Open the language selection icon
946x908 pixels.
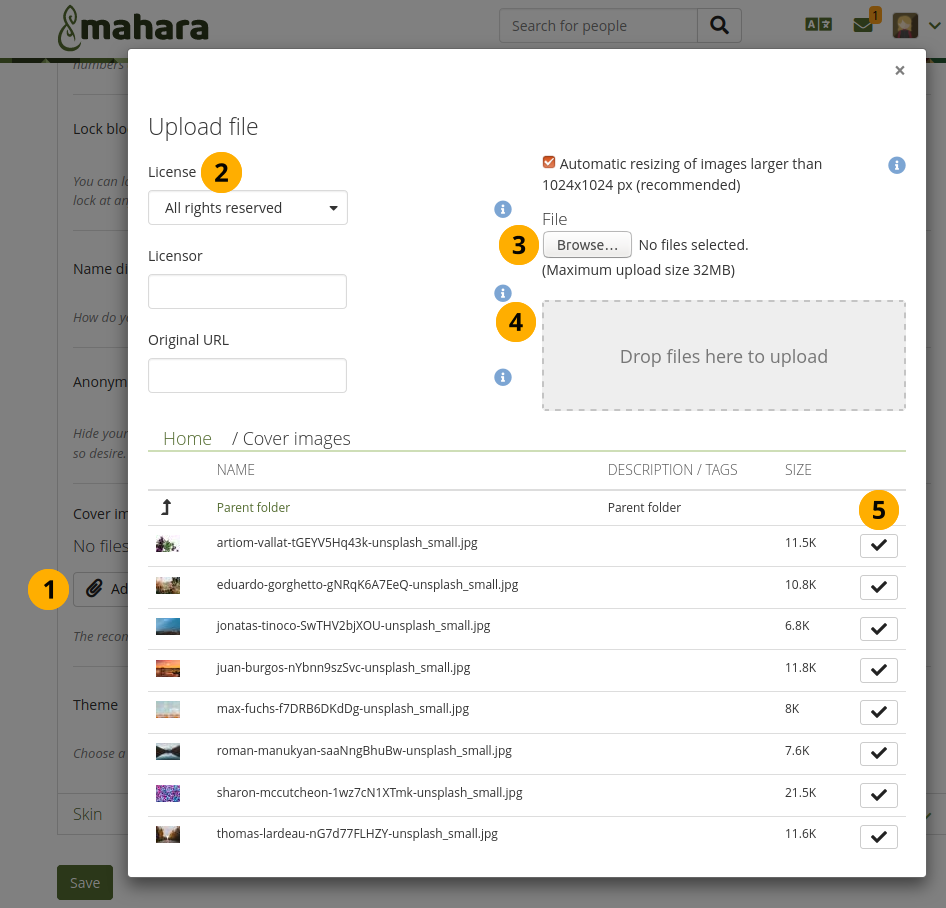[x=818, y=26]
